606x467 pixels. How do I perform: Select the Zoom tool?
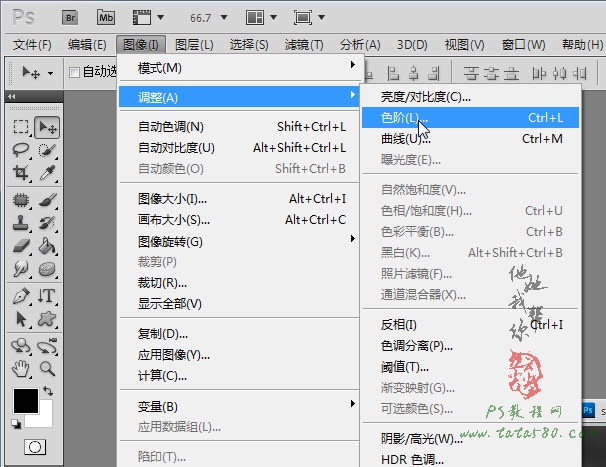47,369
